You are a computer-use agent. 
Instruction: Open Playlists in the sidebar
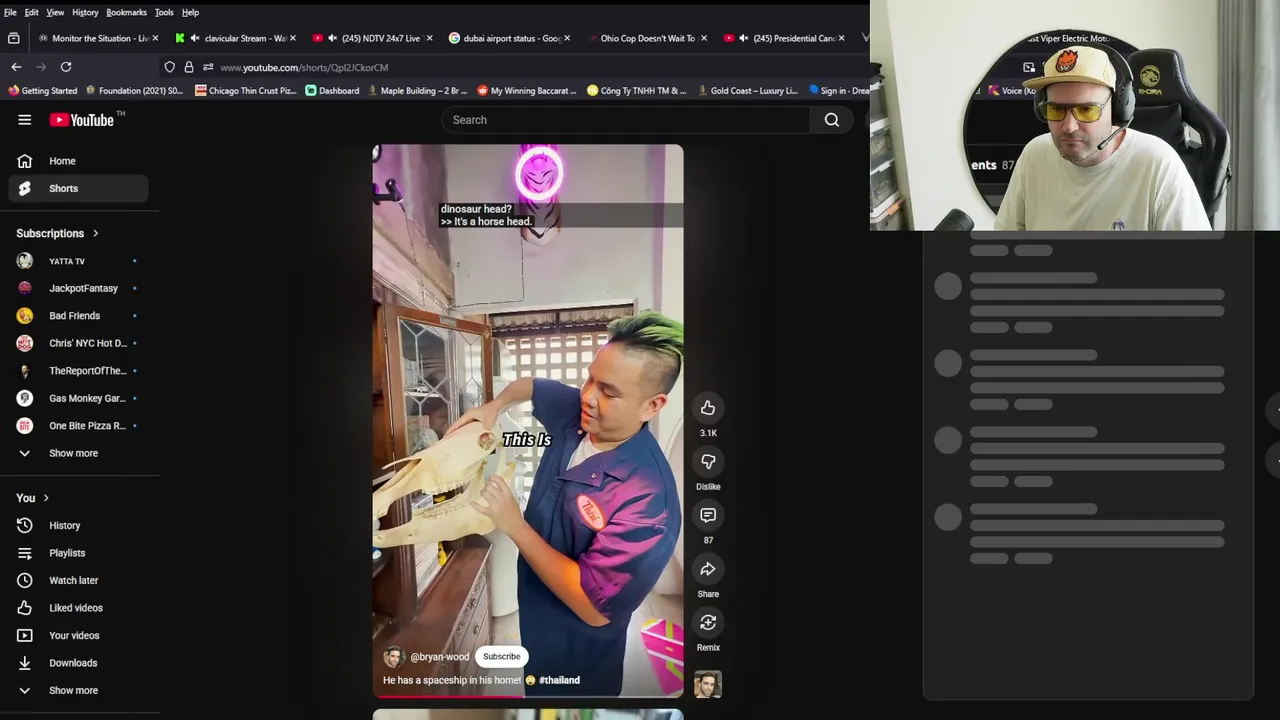(78, 553)
